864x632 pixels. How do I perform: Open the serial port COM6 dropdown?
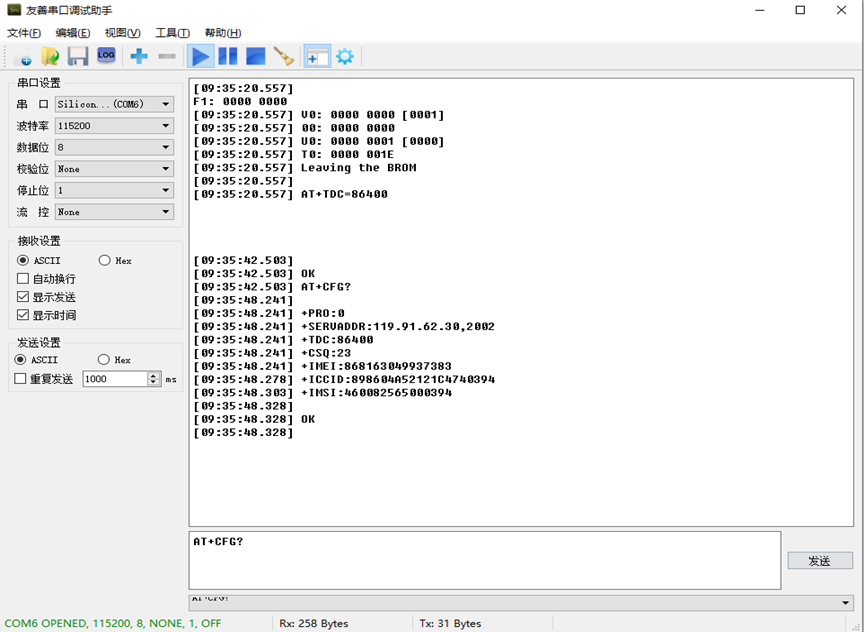[x=115, y=104]
